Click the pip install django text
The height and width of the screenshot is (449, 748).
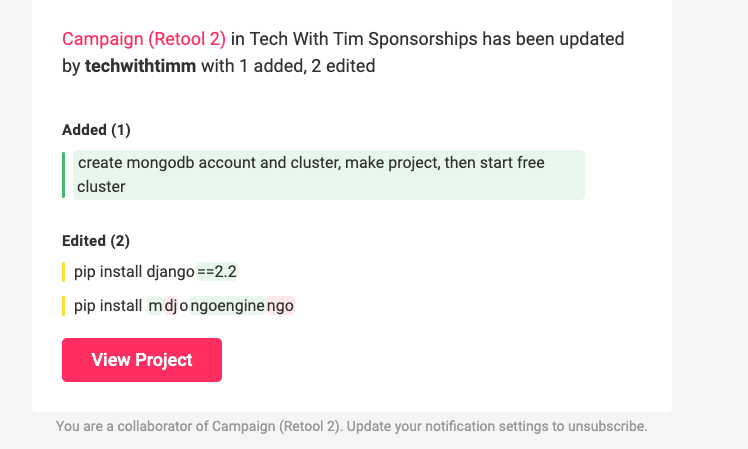pos(134,271)
